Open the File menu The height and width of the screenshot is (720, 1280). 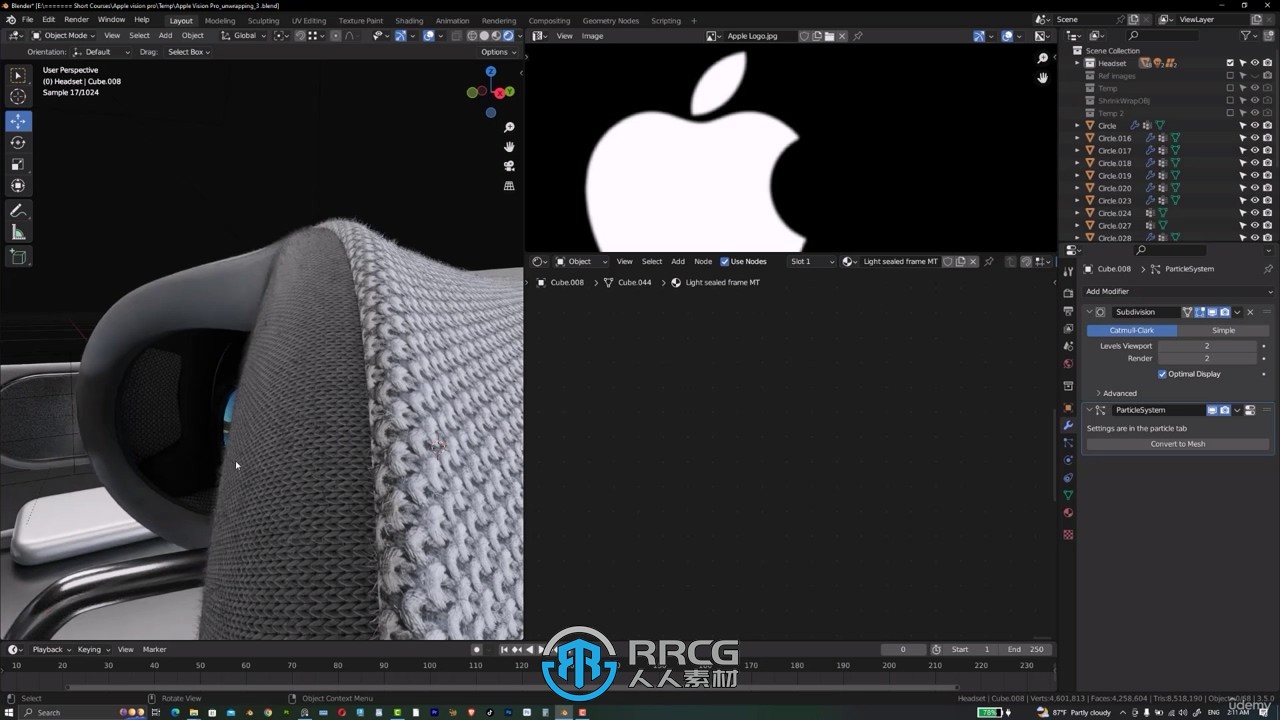[27, 20]
